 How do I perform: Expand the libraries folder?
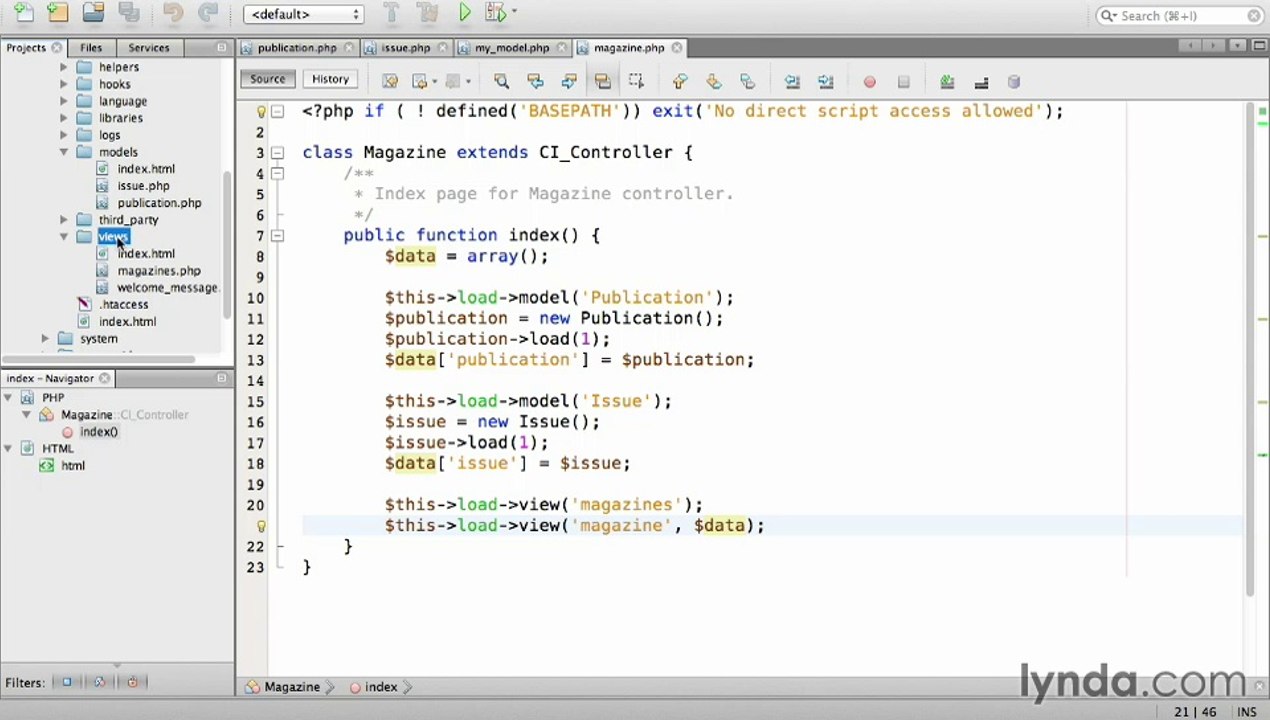[64, 118]
